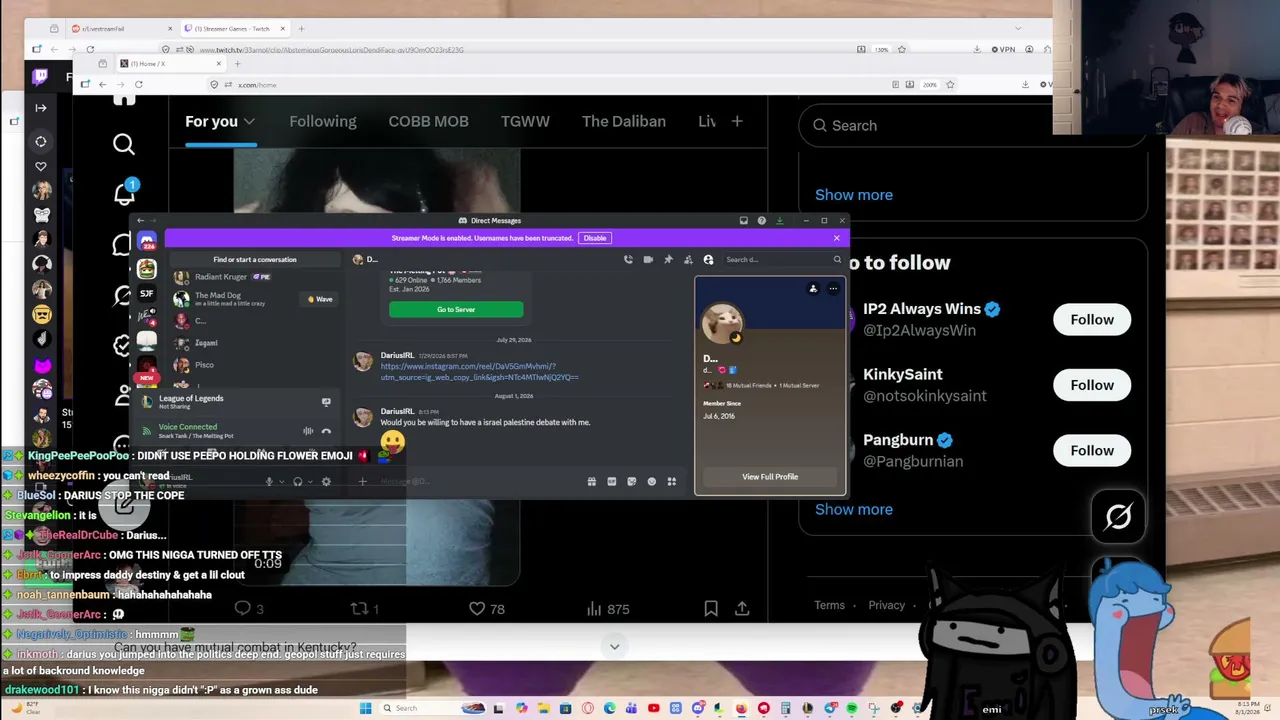Switch to the TGWW tab
Image resolution: width=1280 pixels, height=720 pixels.
click(x=525, y=121)
